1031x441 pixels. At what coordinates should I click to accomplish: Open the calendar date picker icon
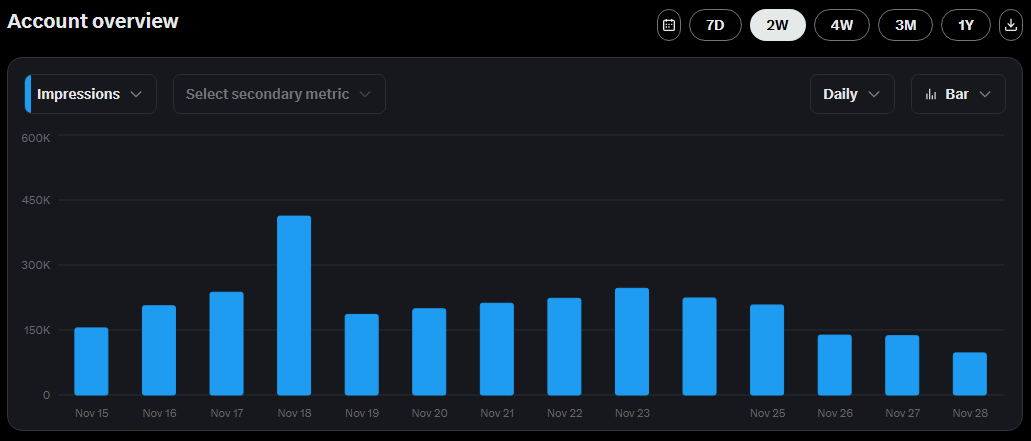(x=669, y=25)
